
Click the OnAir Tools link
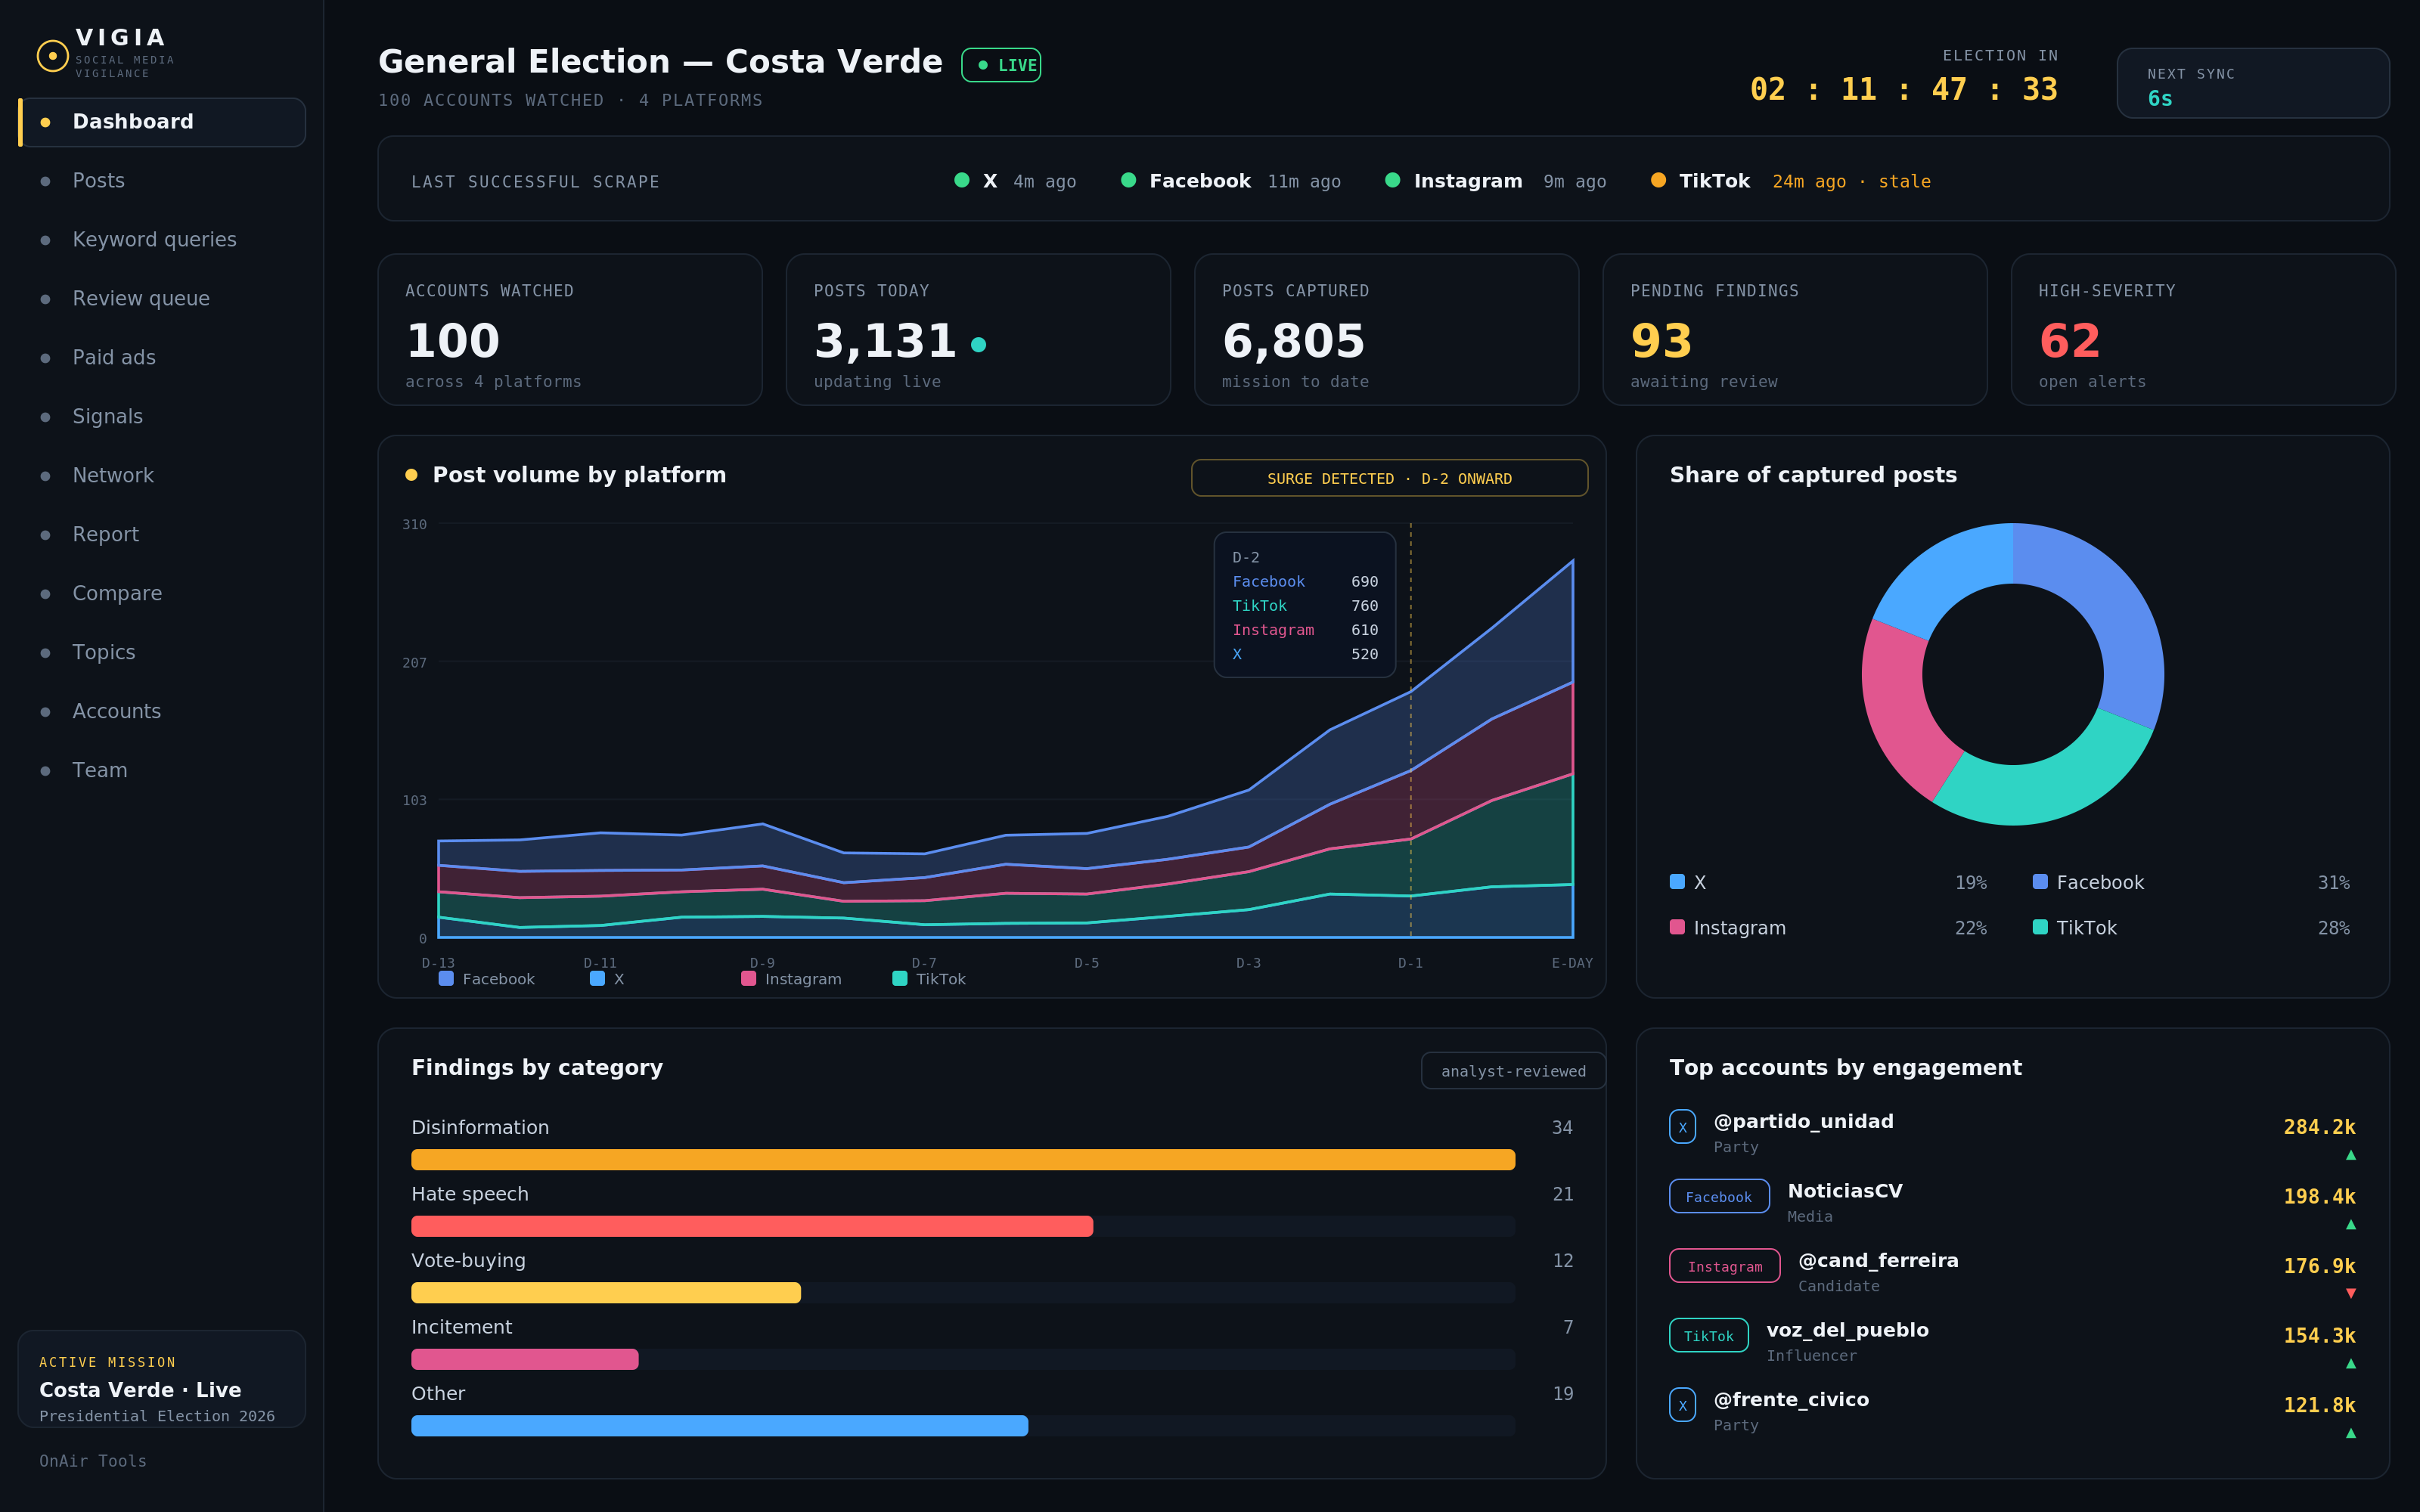coord(93,1461)
